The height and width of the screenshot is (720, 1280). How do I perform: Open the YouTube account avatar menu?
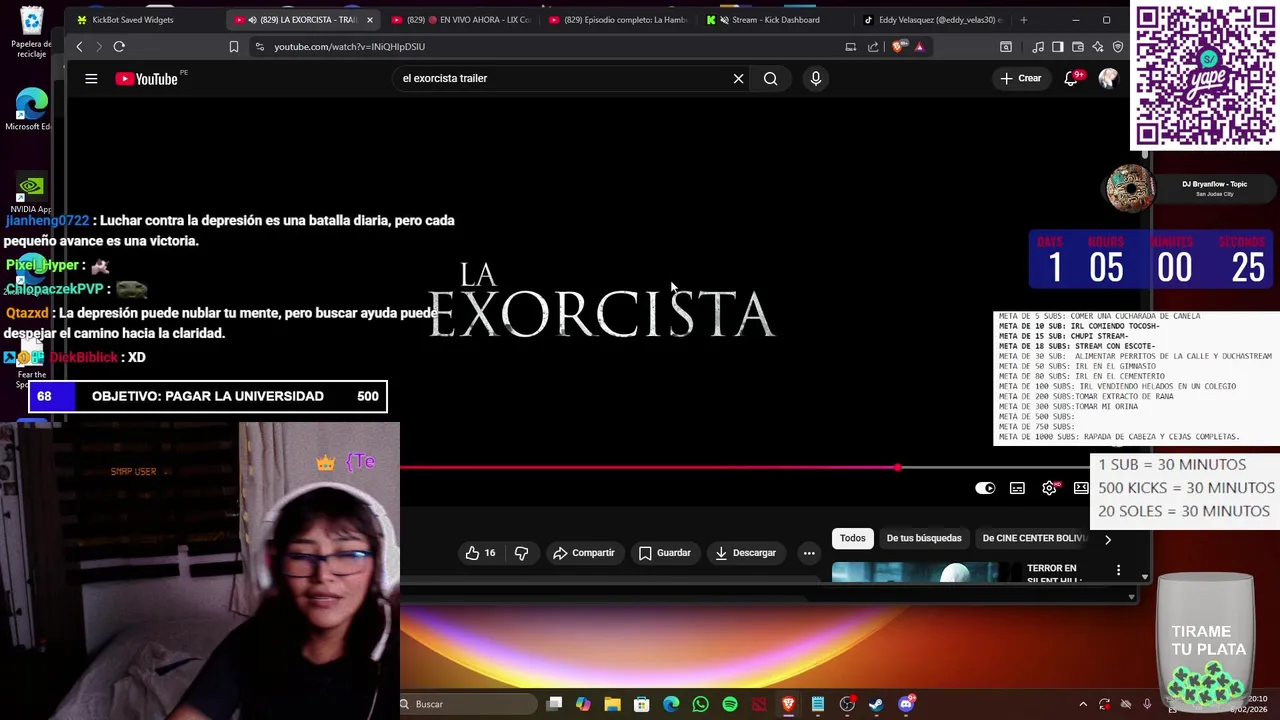(1108, 78)
